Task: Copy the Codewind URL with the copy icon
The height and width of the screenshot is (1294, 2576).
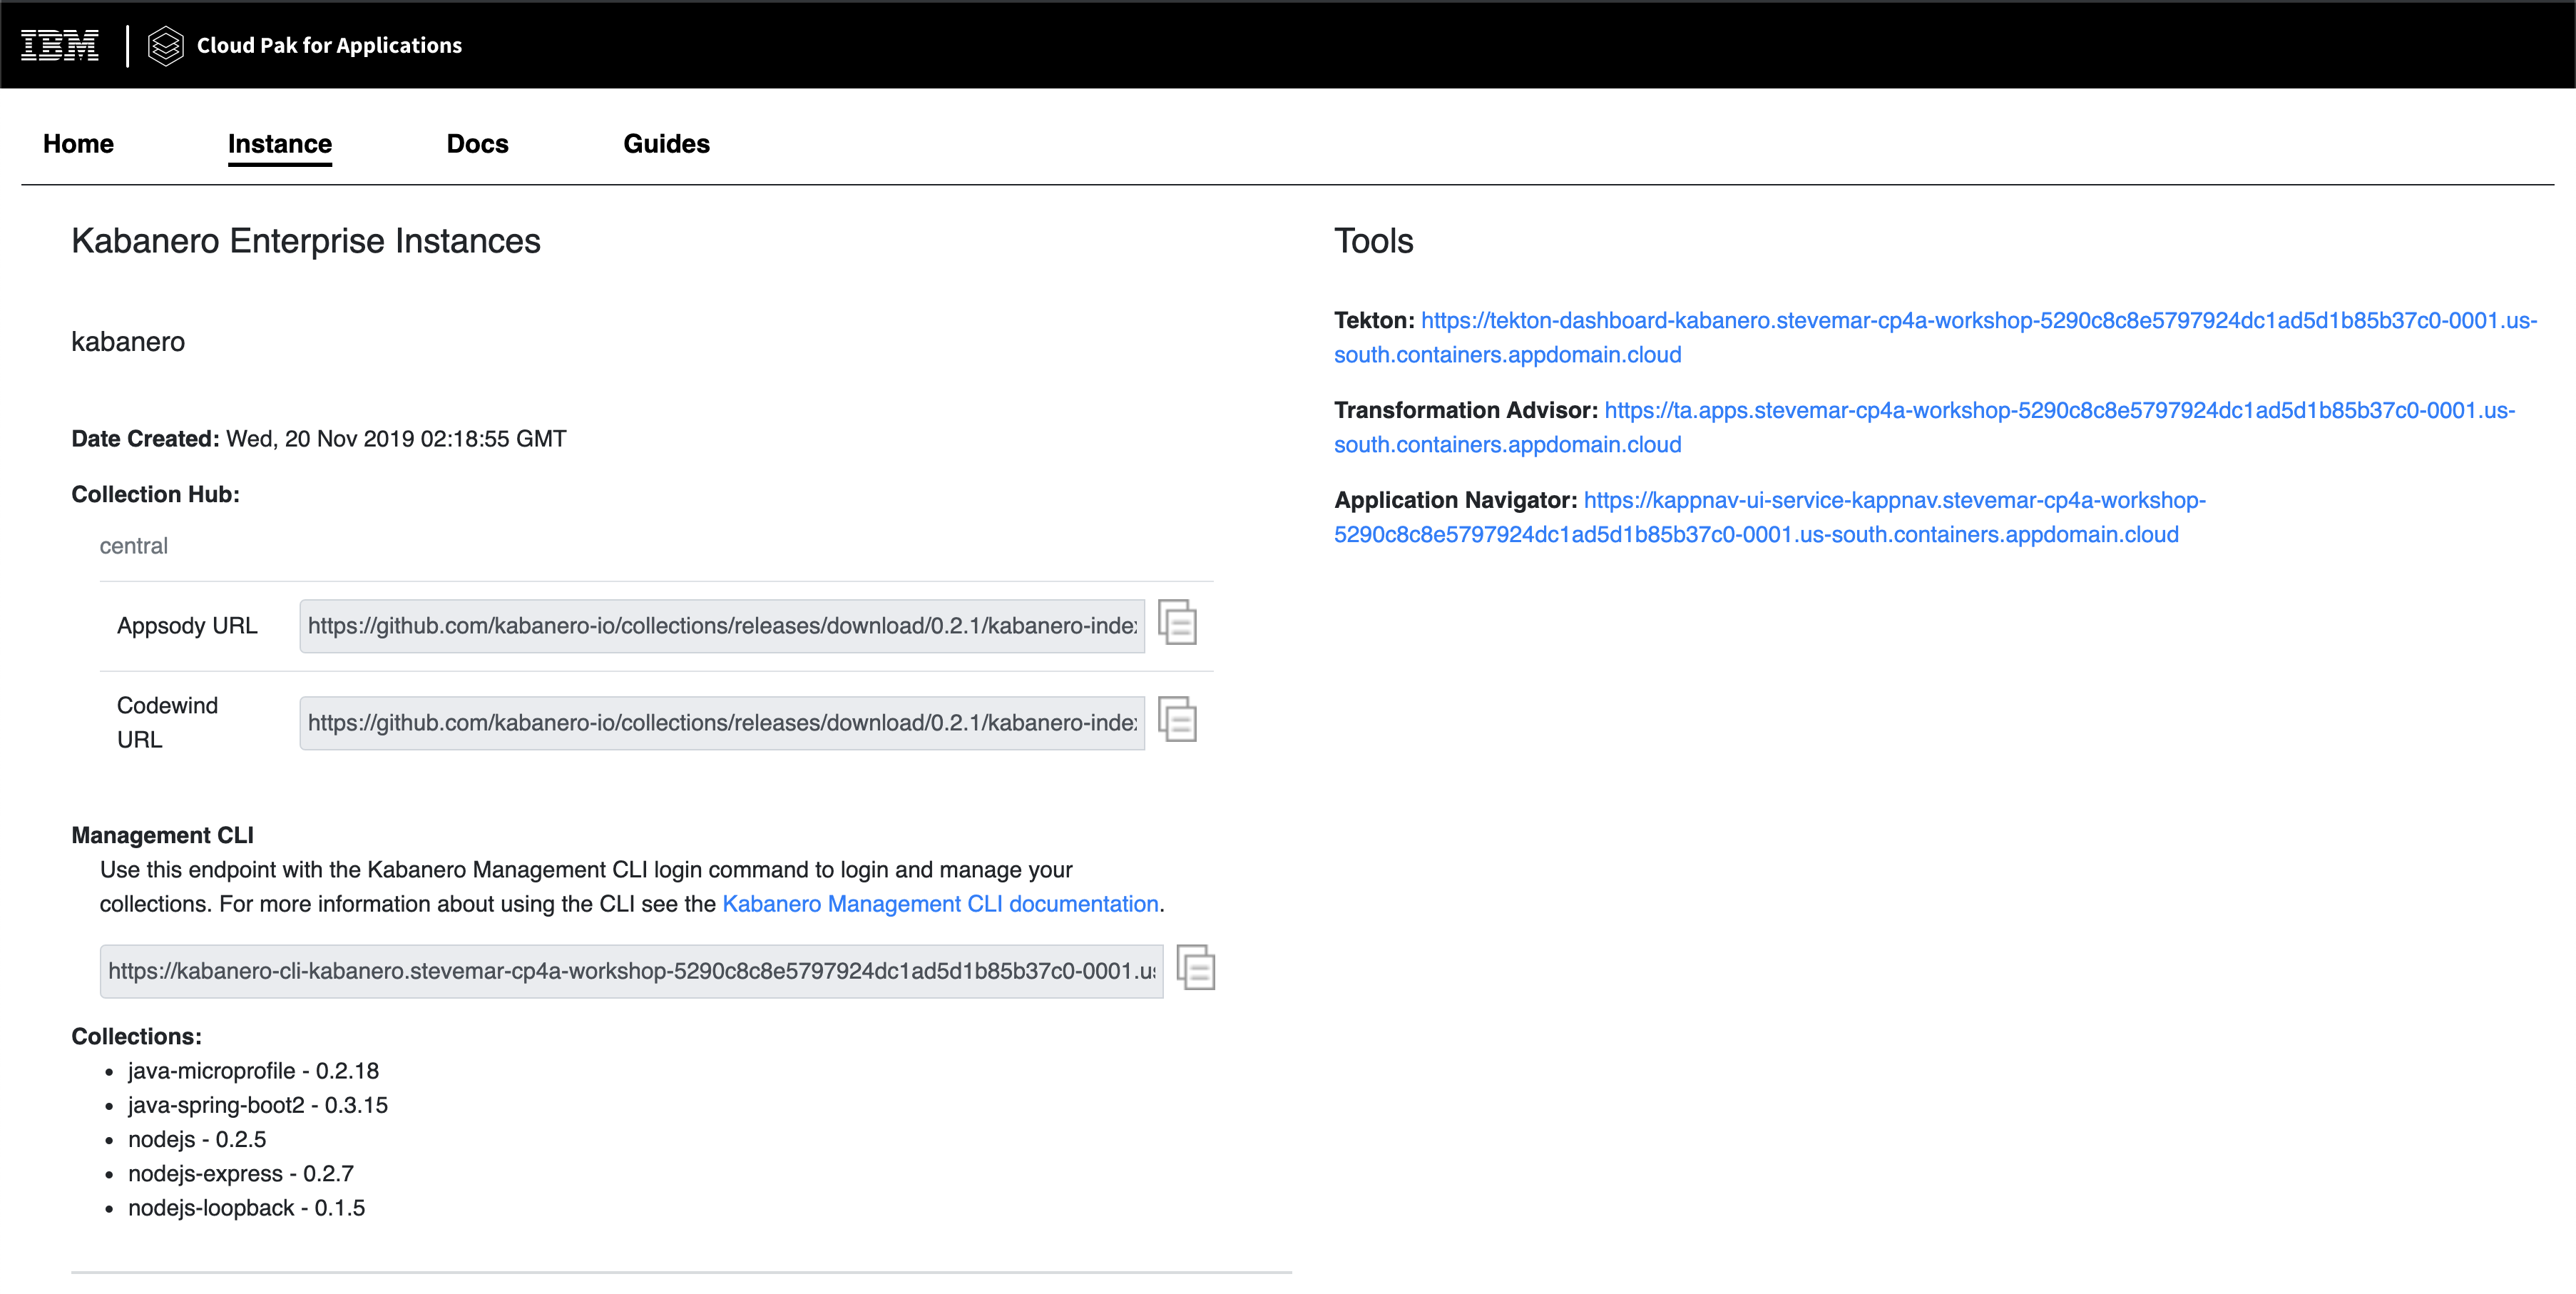Action: (1177, 719)
